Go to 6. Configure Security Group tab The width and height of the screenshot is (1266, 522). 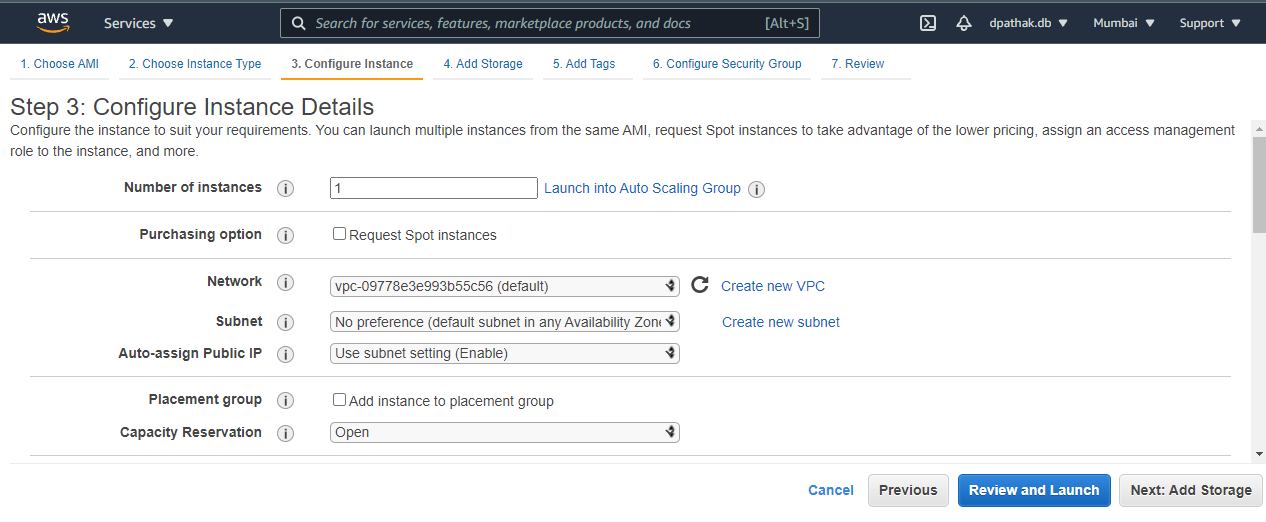(727, 64)
